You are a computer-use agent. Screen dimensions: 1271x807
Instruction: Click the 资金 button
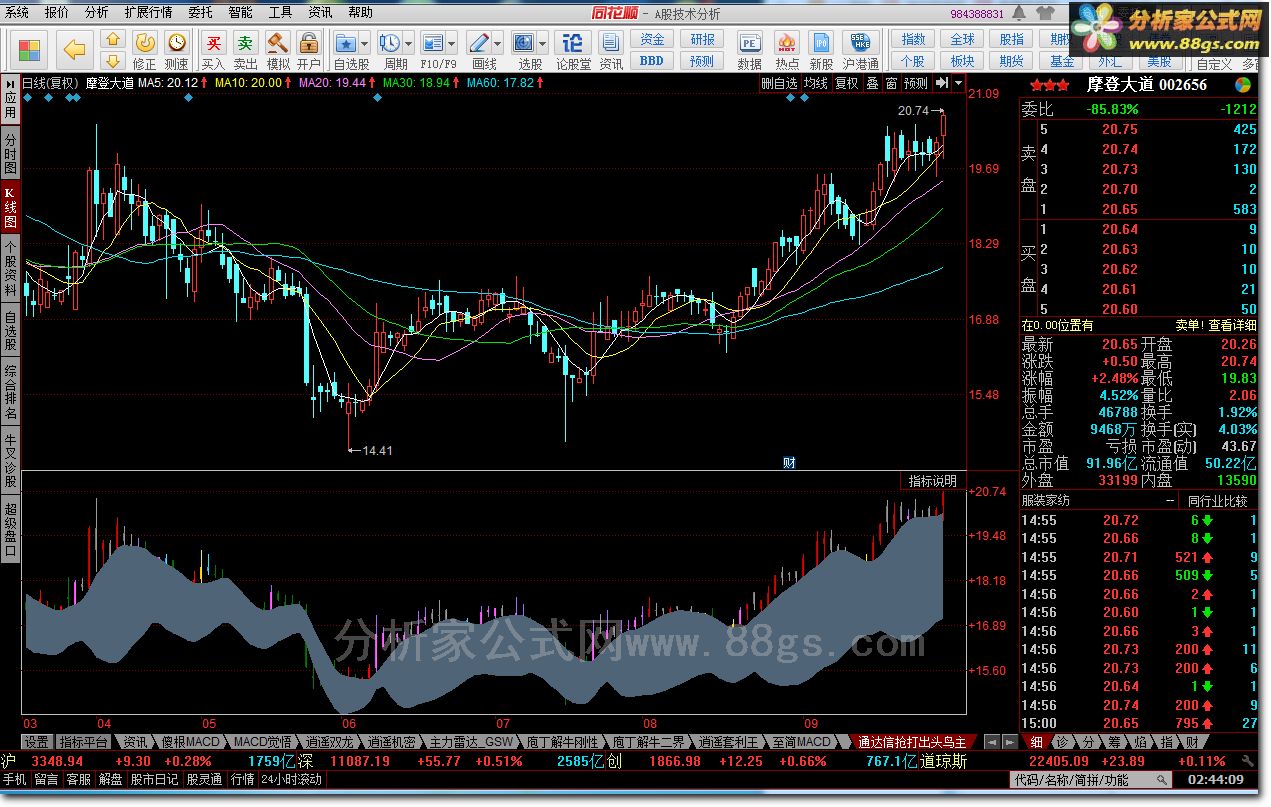652,39
